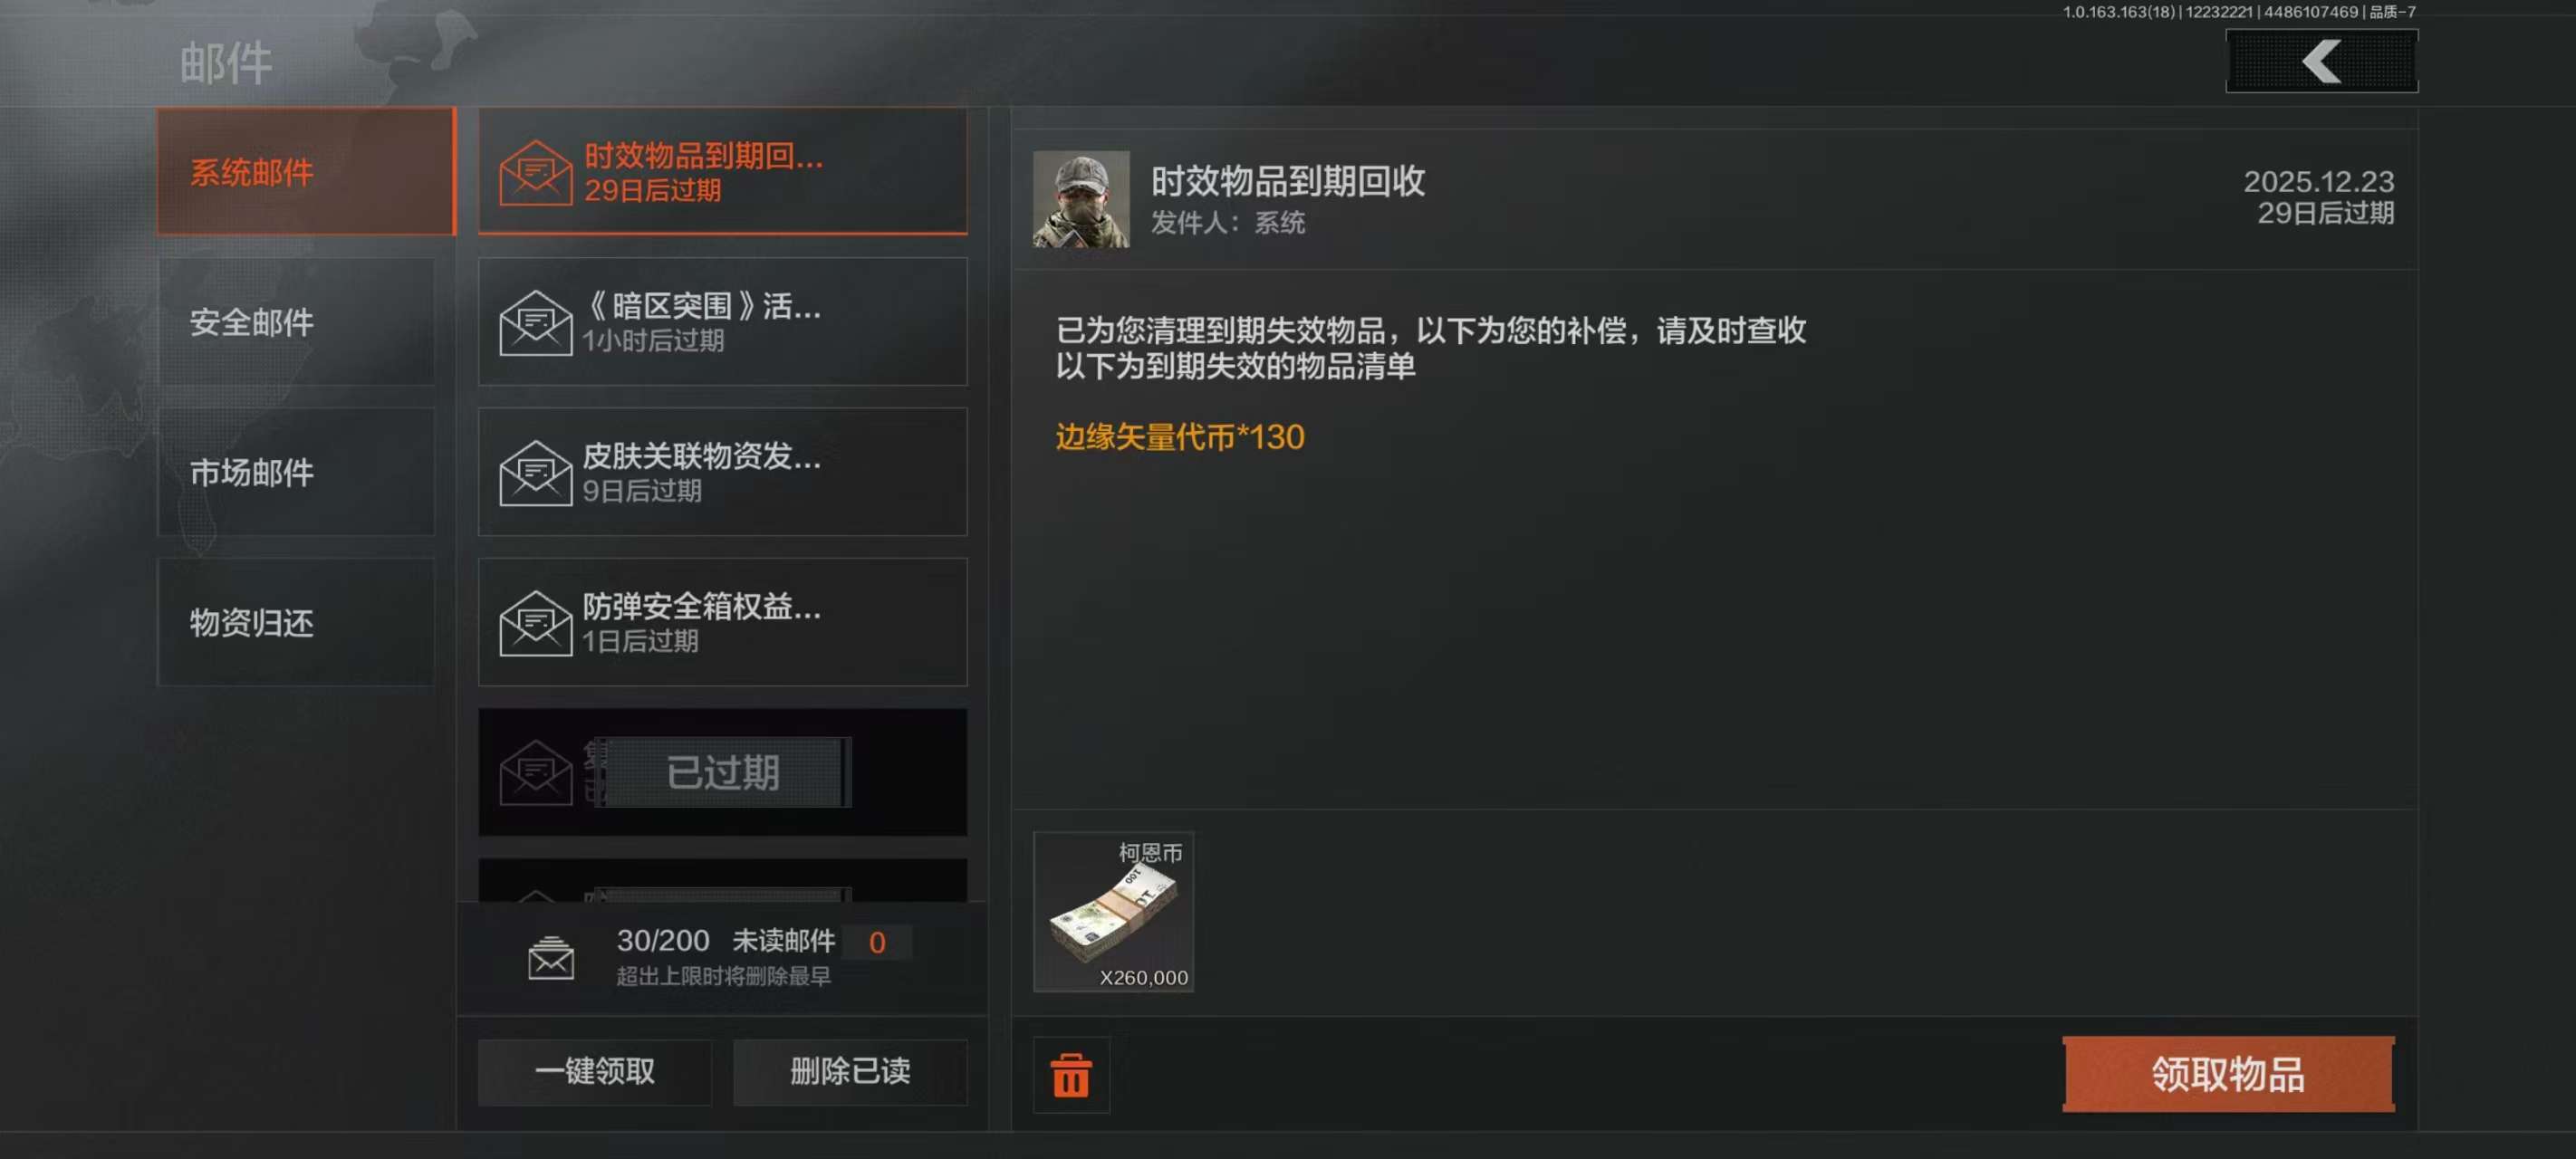Switch to 系统邮件 tab
This screenshot has height=1159, width=2576.
tap(306, 172)
